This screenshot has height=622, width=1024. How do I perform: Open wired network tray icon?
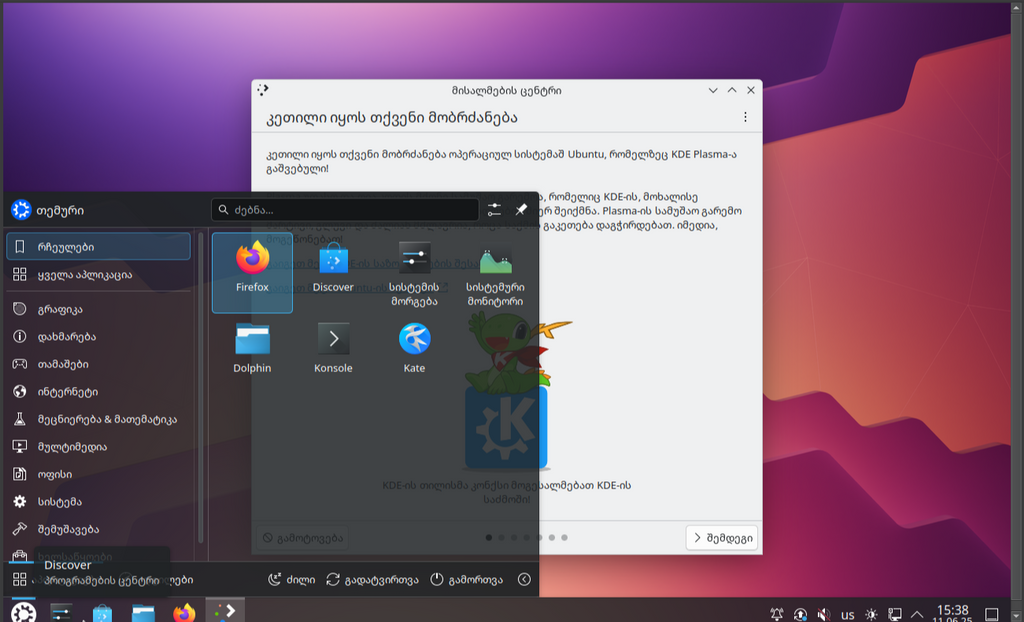895,614
